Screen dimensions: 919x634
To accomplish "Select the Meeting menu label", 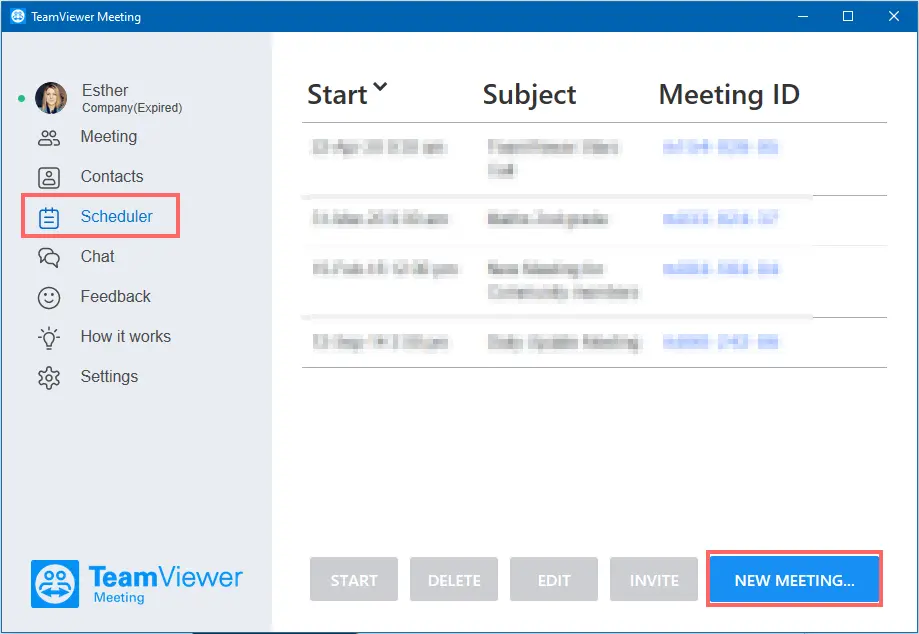I will (x=109, y=137).
